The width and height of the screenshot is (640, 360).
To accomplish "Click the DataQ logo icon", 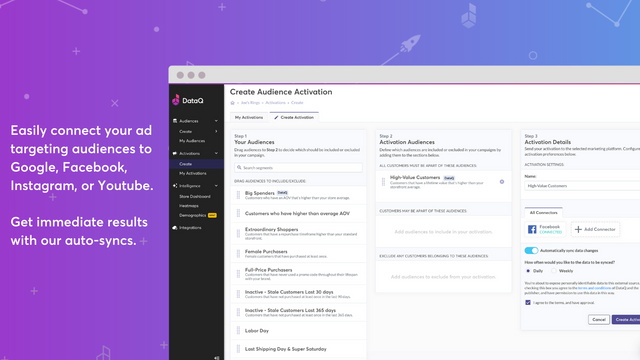I will coord(176,100).
